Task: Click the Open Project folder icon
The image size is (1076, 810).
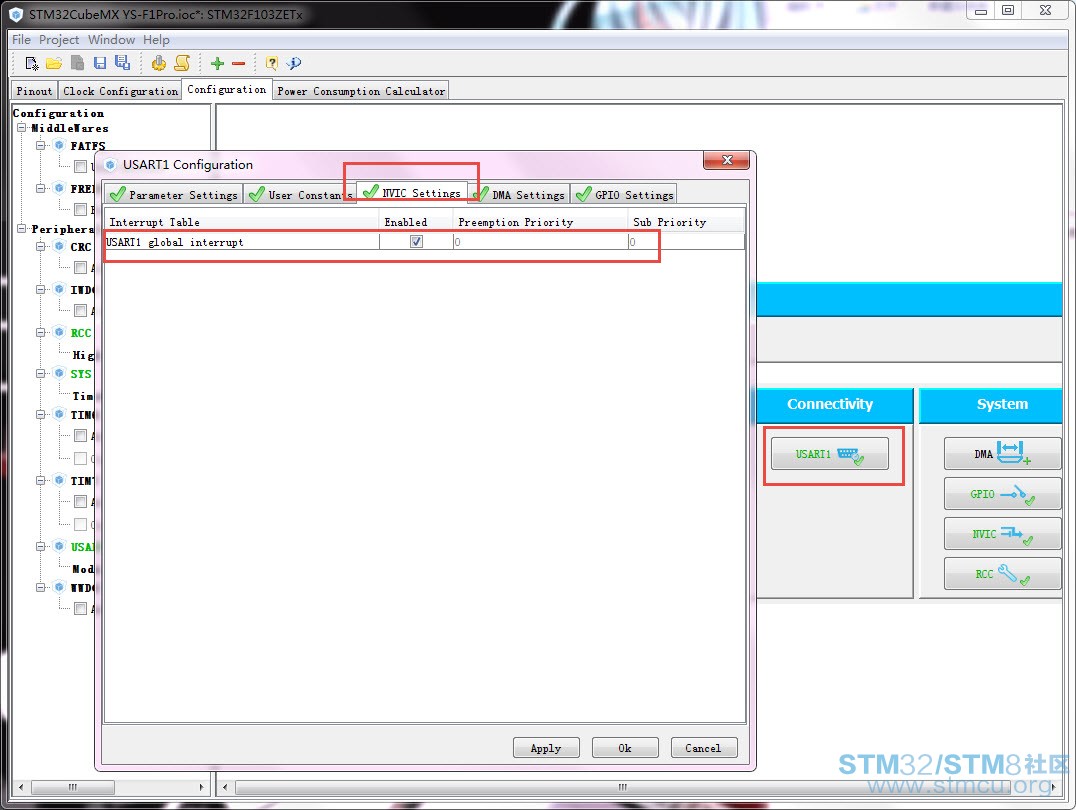Action: tap(54, 63)
